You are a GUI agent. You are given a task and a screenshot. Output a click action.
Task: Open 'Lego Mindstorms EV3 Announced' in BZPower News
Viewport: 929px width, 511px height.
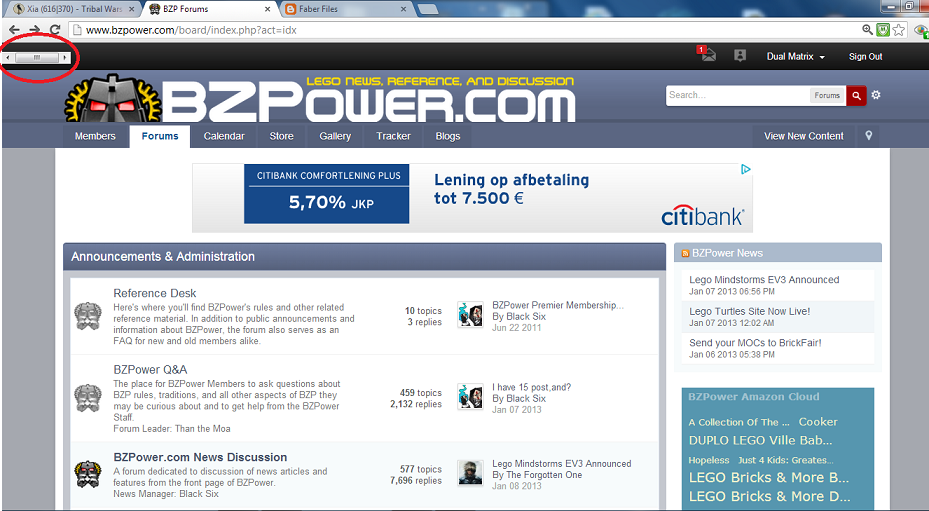tap(764, 280)
